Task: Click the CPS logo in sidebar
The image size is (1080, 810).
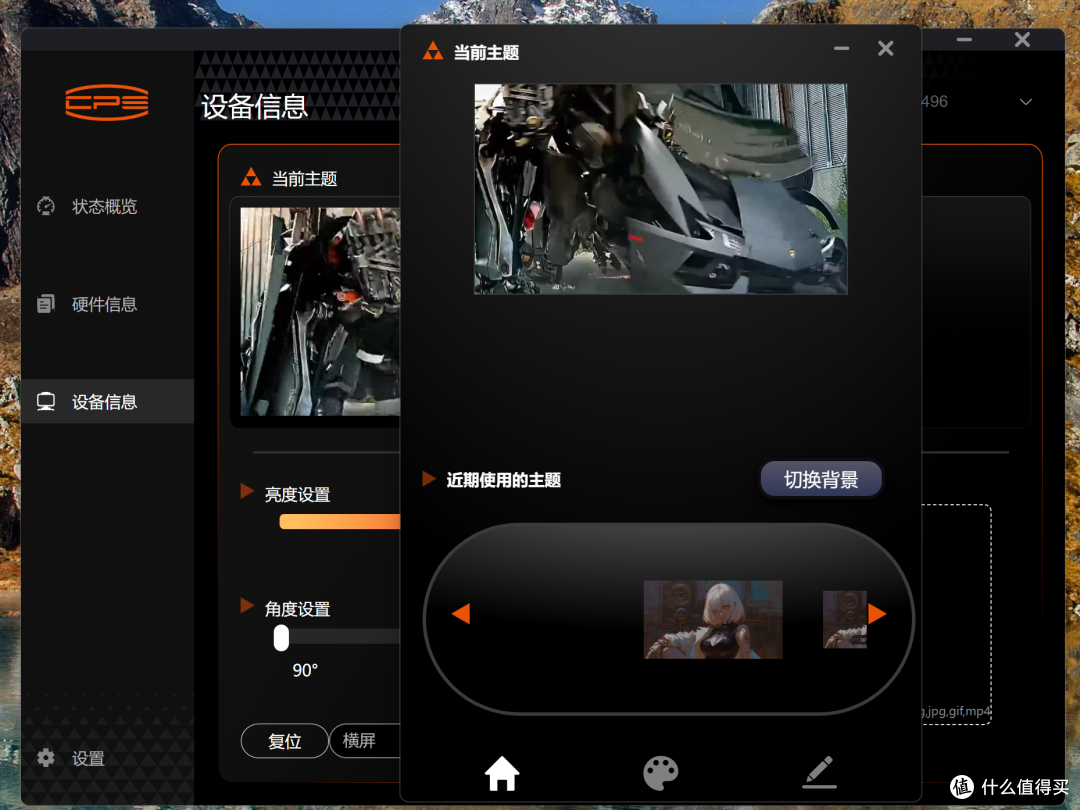Action: click(x=107, y=103)
